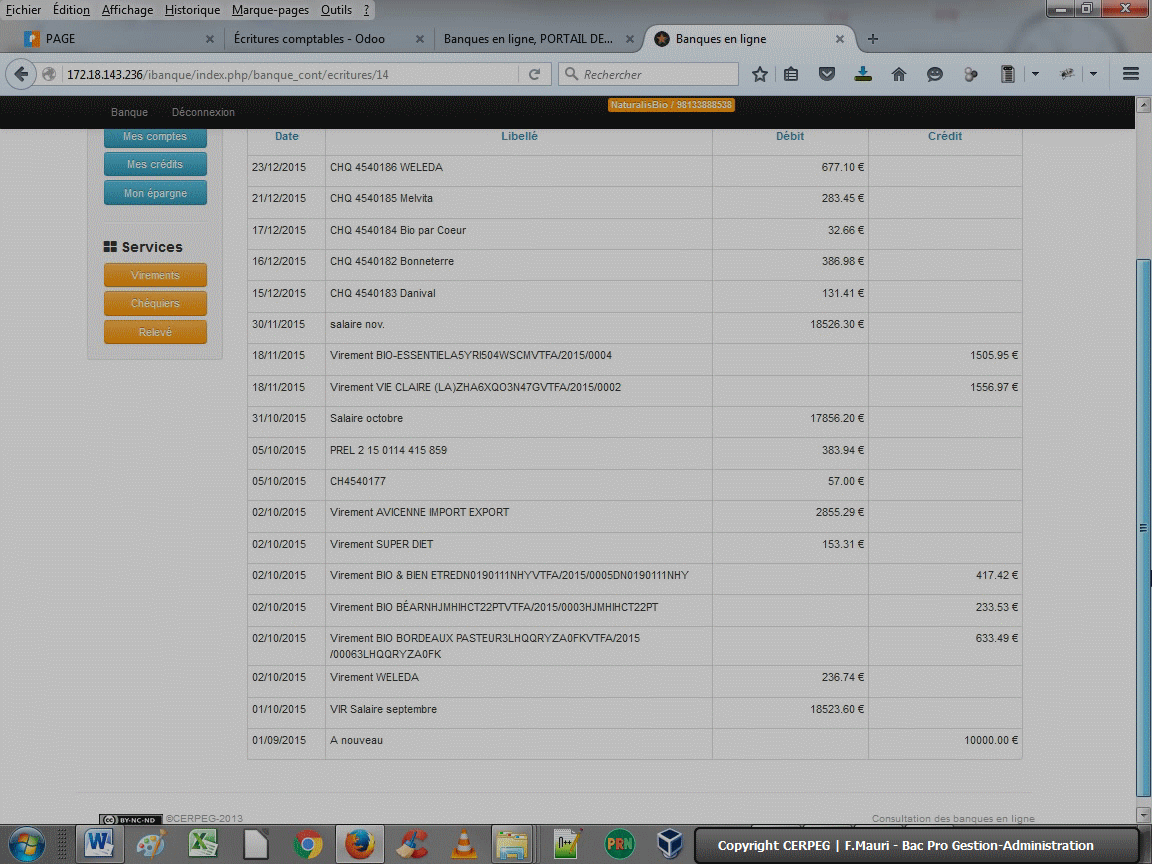Click the Chéquiers service button
Image resolution: width=1152 pixels, height=864 pixels.
(155, 303)
